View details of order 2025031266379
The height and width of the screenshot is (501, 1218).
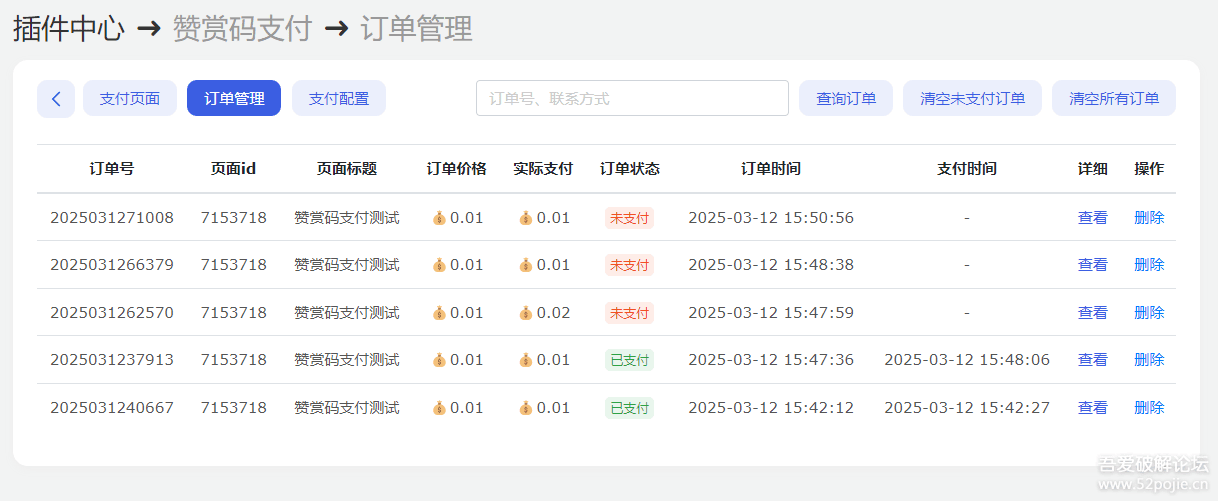pos(1092,265)
